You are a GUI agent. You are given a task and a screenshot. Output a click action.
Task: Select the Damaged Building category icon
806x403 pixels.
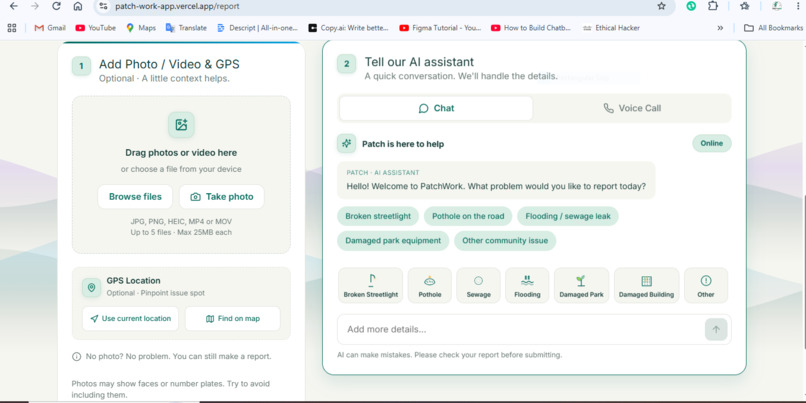[646, 285]
